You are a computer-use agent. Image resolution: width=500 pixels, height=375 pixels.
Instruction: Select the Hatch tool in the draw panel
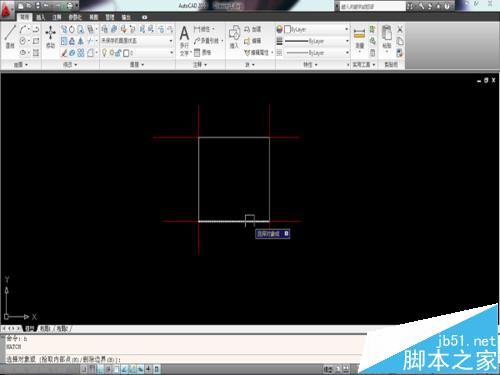pyautogui.click(x=36, y=53)
